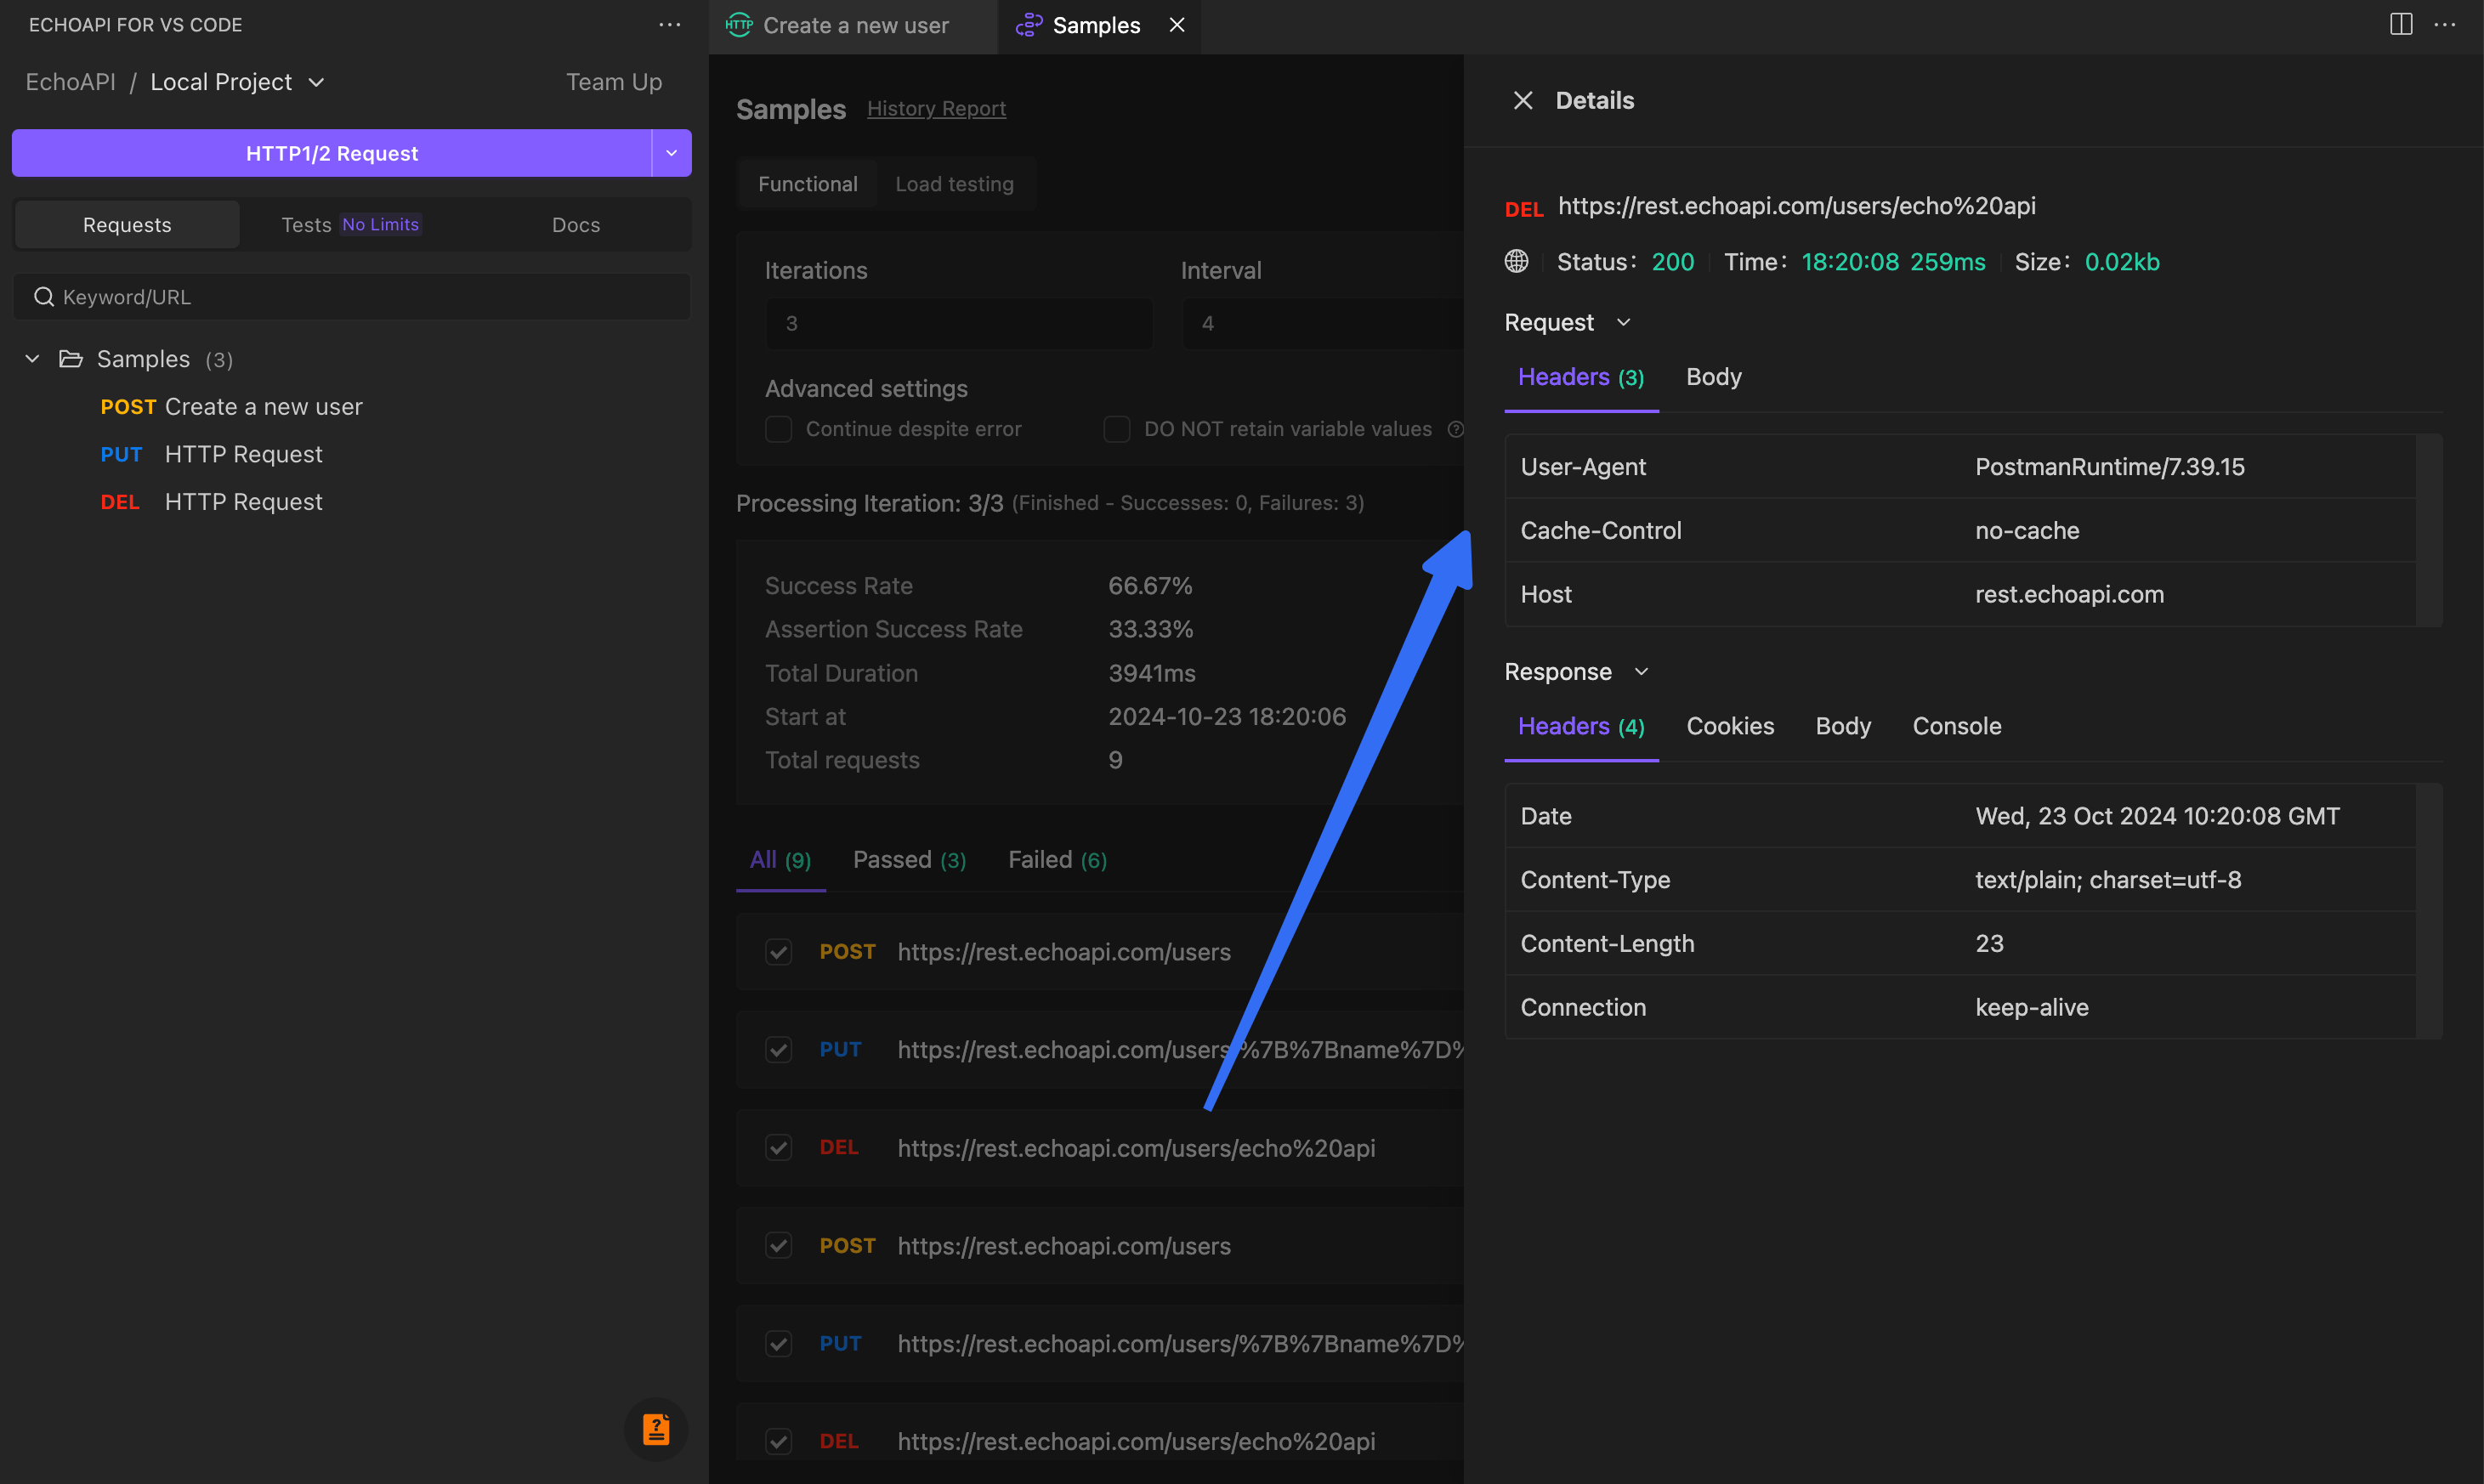Show All (9) results tab
The height and width of the screenshot is (1484, 2484).
pyautogui.click(x=780, y=860)
